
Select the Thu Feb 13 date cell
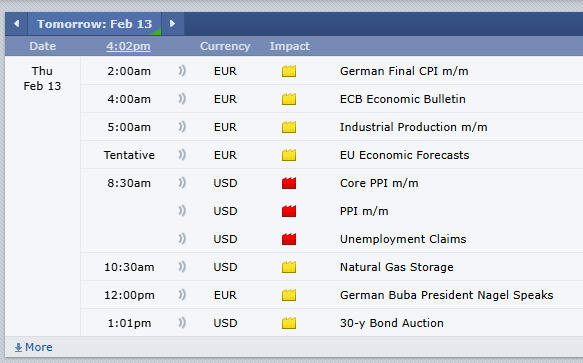pyautogui.click(x=42, y=78)
